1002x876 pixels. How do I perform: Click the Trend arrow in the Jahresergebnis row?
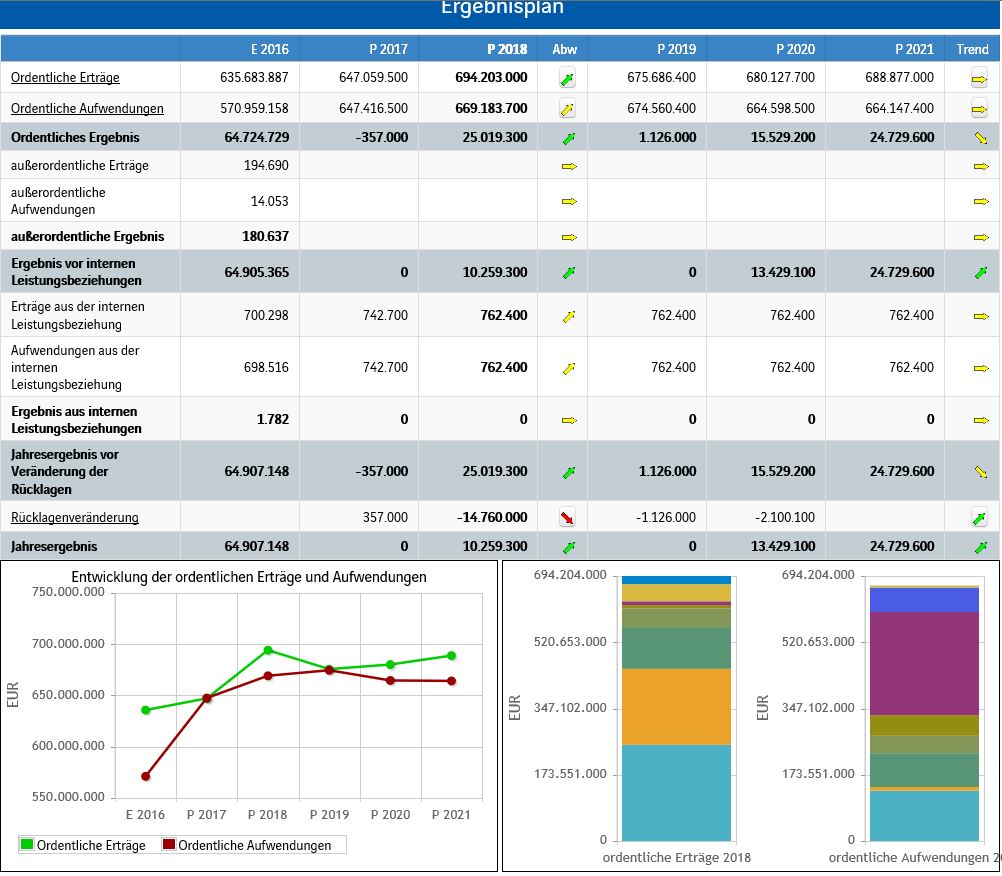tap(981, 548)
